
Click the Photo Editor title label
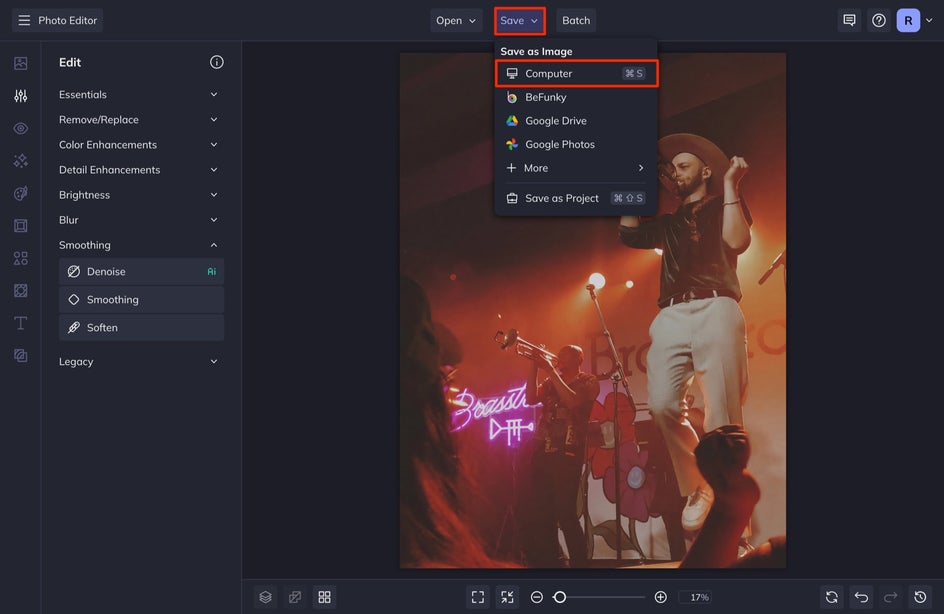coord(67,20)
